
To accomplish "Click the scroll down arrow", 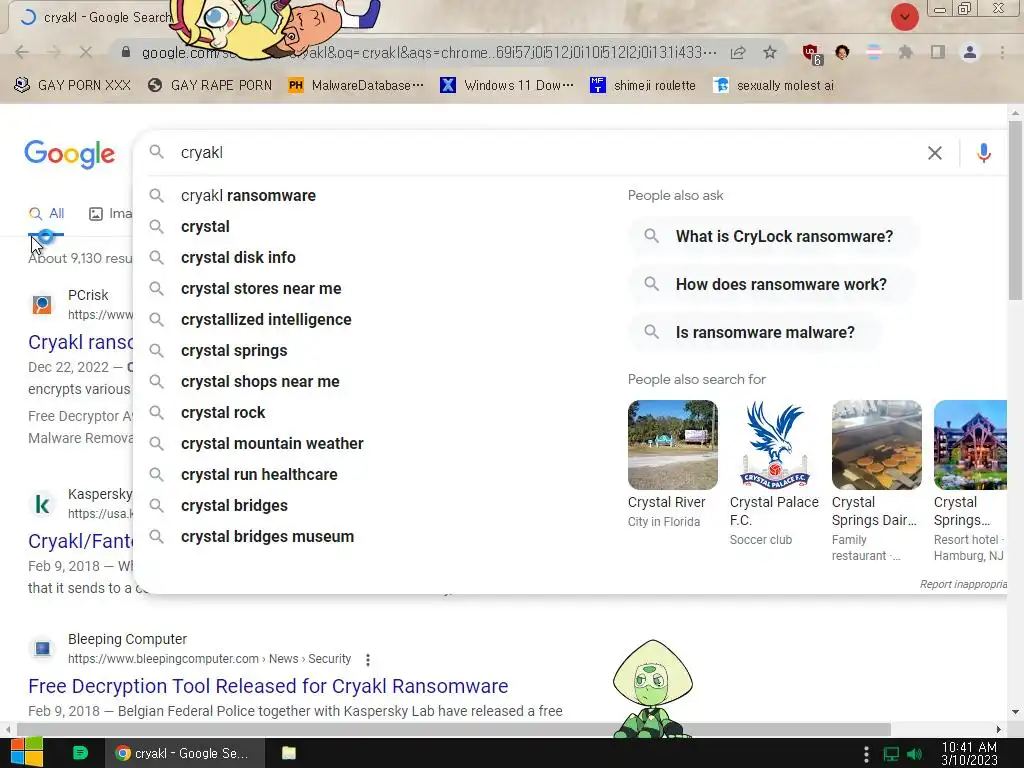I will (x=1015, y=711).
